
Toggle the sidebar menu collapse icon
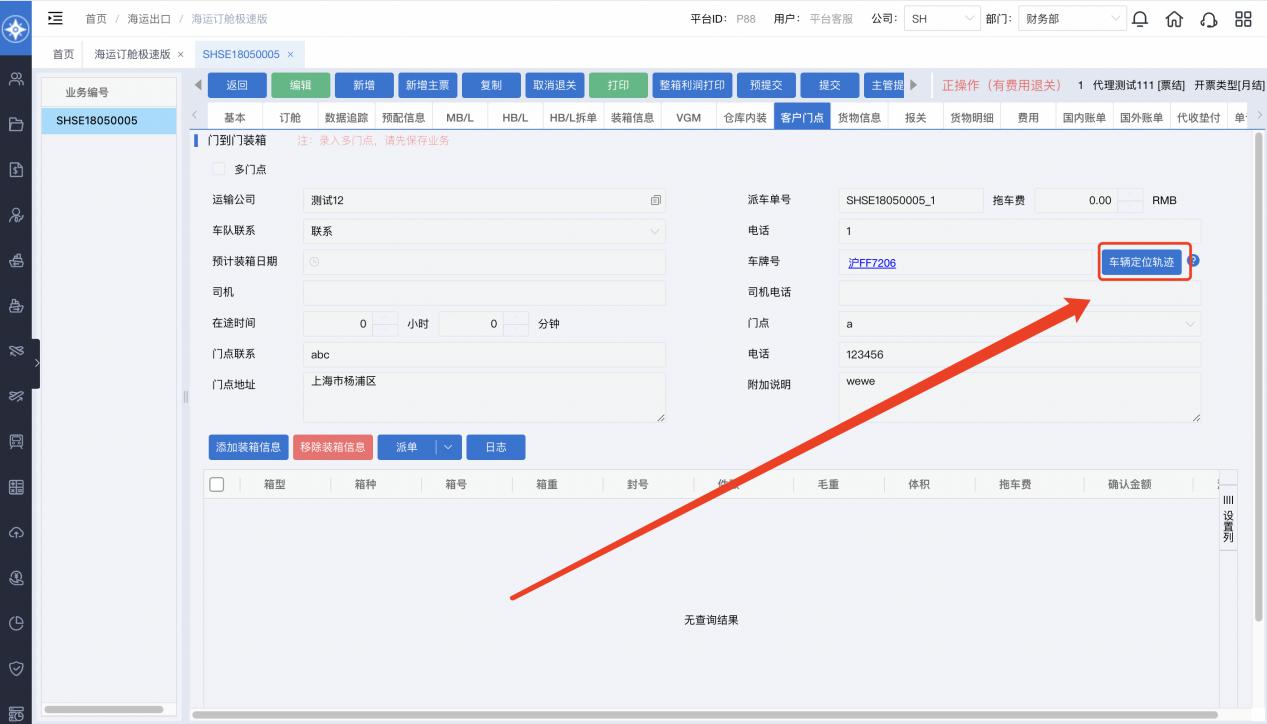point(56,18)
